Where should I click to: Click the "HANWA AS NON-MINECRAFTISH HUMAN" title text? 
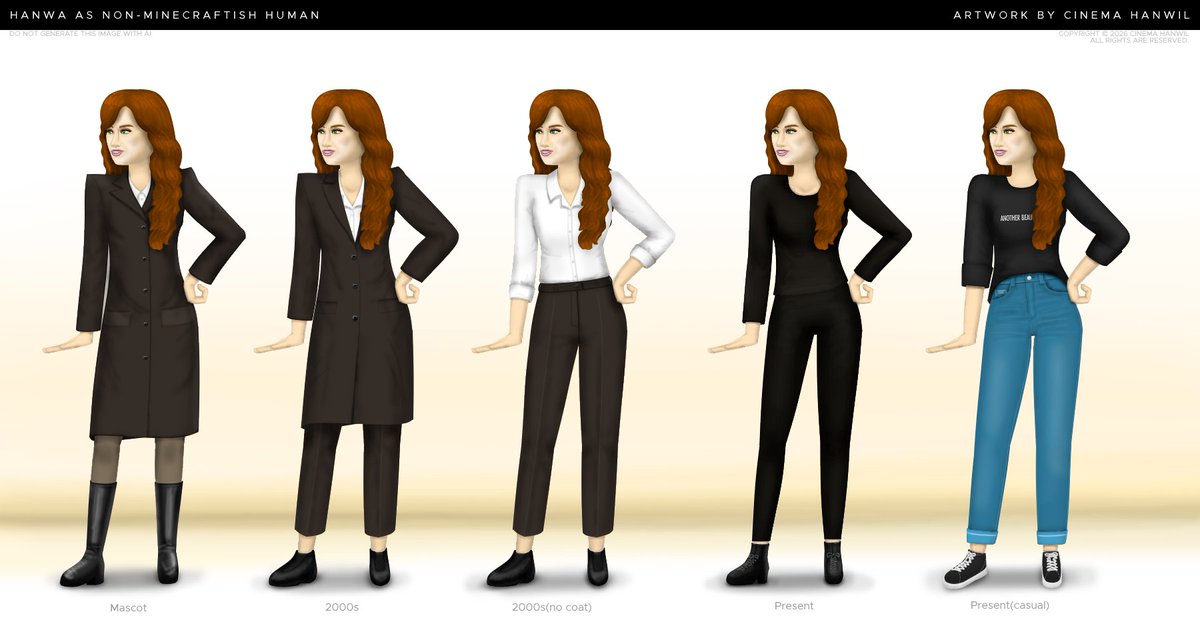[165, 15]
